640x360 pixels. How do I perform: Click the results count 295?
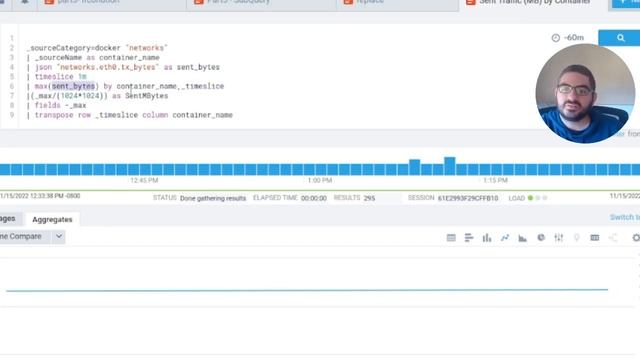pos(369,198)
